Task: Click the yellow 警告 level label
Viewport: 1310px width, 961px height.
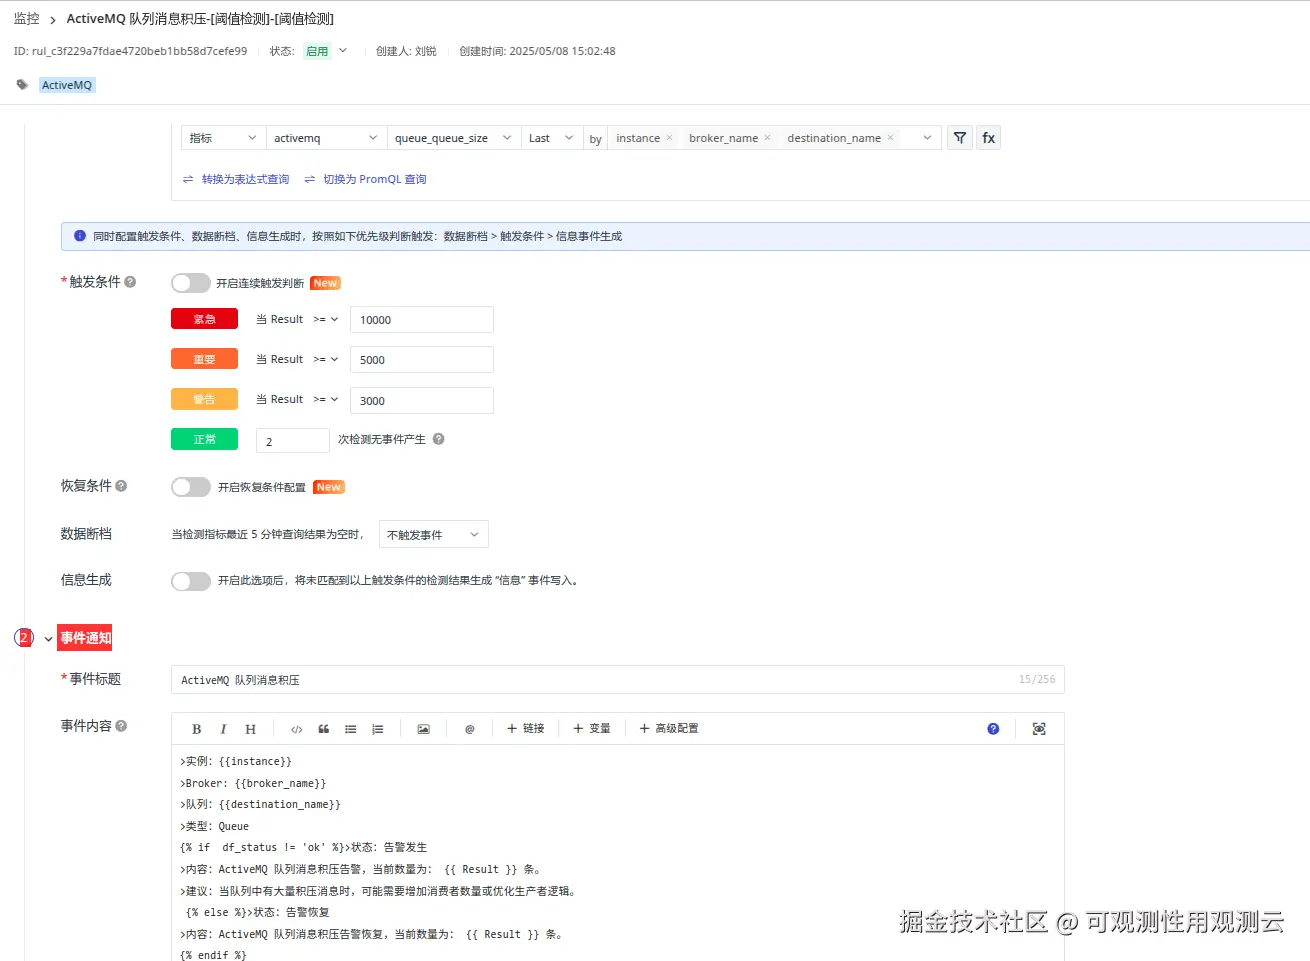Action: [204, 399]
